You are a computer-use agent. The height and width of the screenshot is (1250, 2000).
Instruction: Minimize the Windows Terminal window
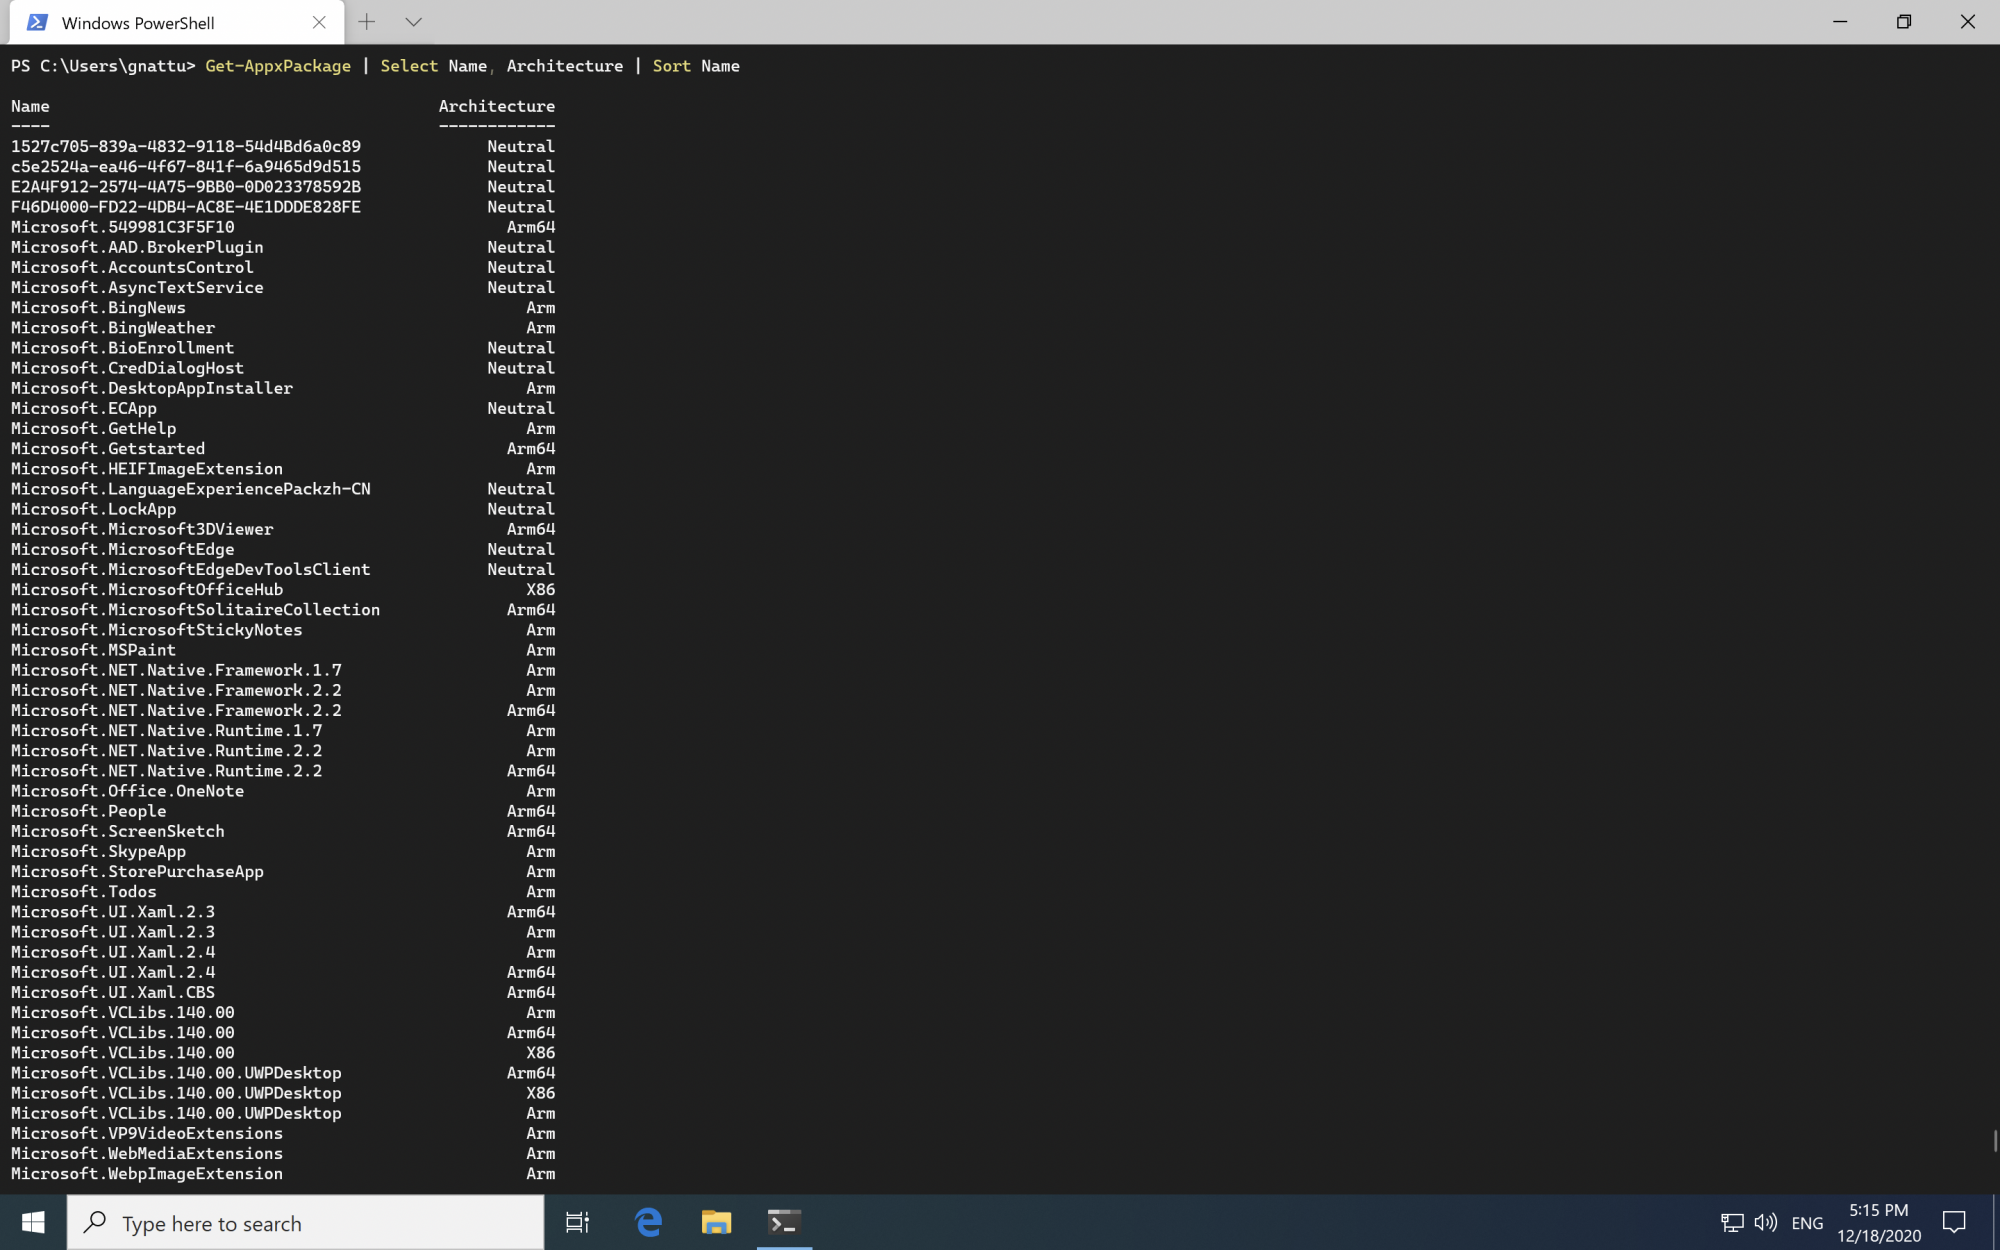1839,22
